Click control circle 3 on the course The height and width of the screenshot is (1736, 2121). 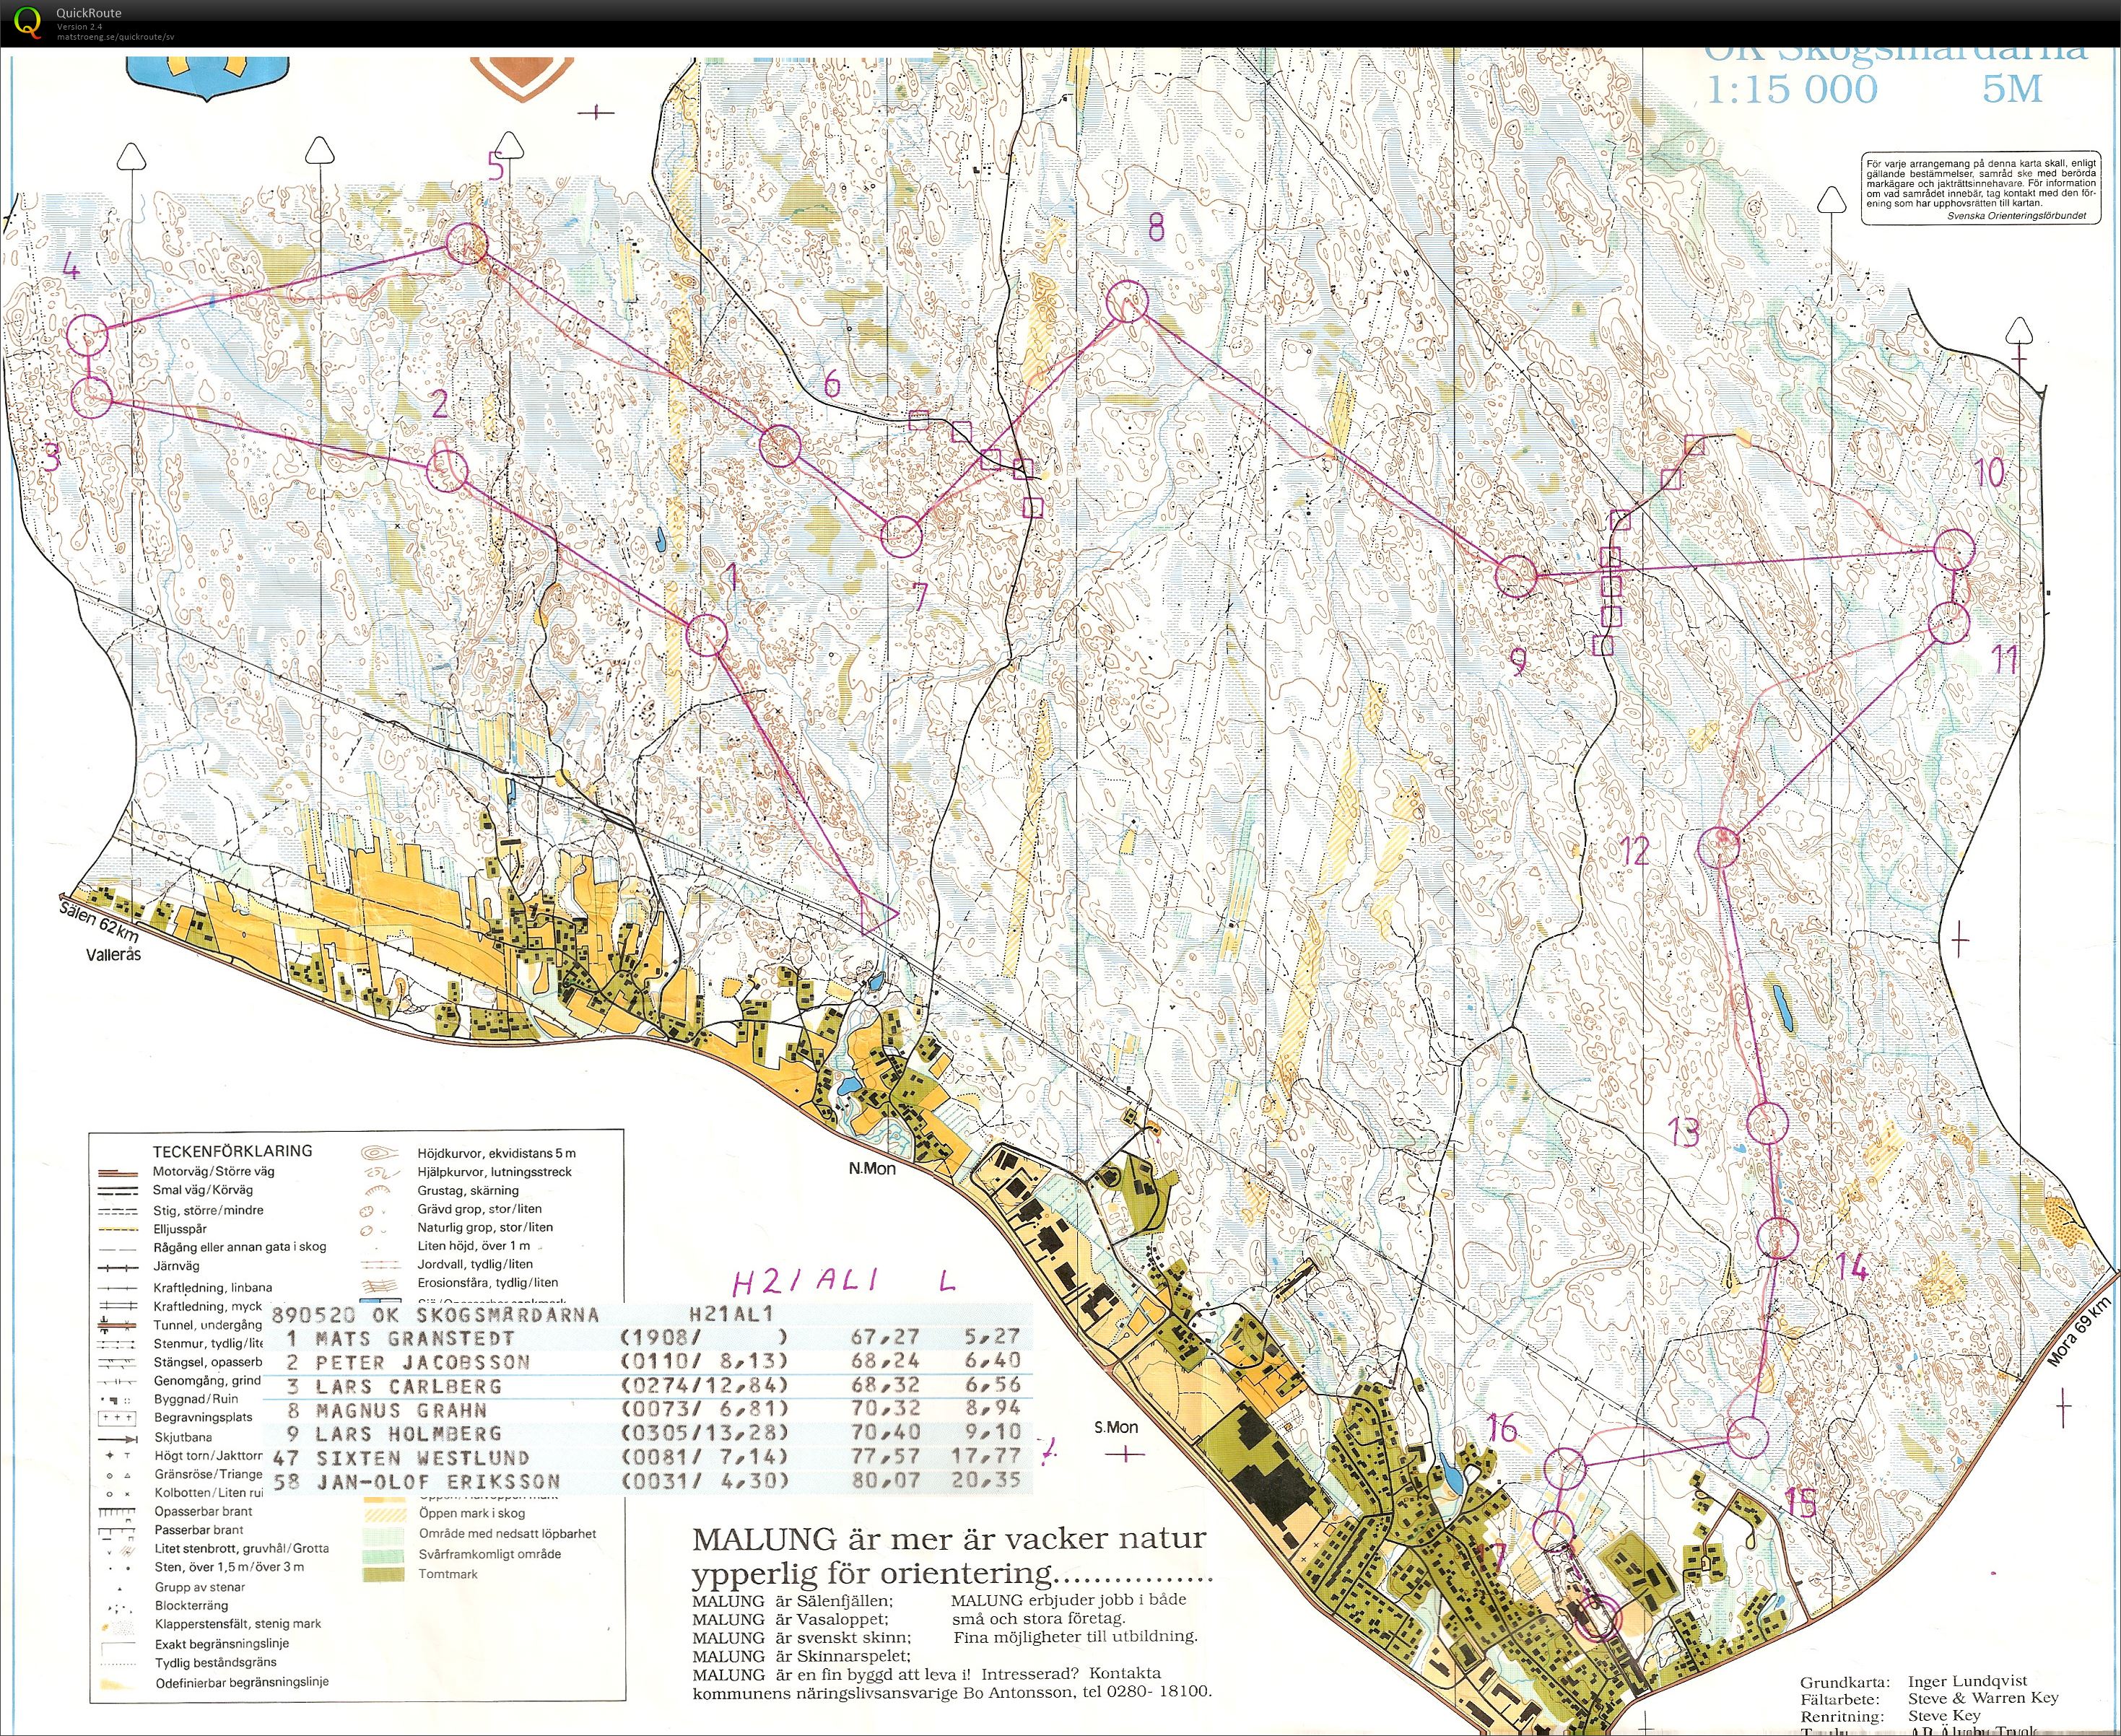(92, 397)
